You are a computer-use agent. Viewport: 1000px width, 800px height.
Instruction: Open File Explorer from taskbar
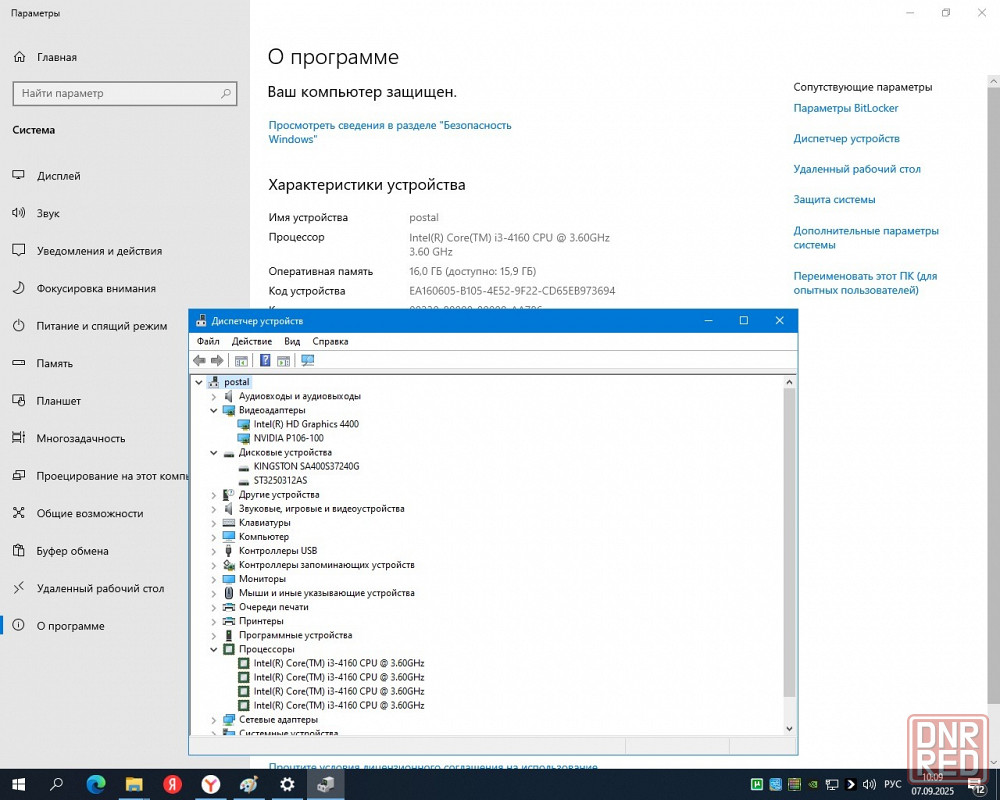click(134, 785)
